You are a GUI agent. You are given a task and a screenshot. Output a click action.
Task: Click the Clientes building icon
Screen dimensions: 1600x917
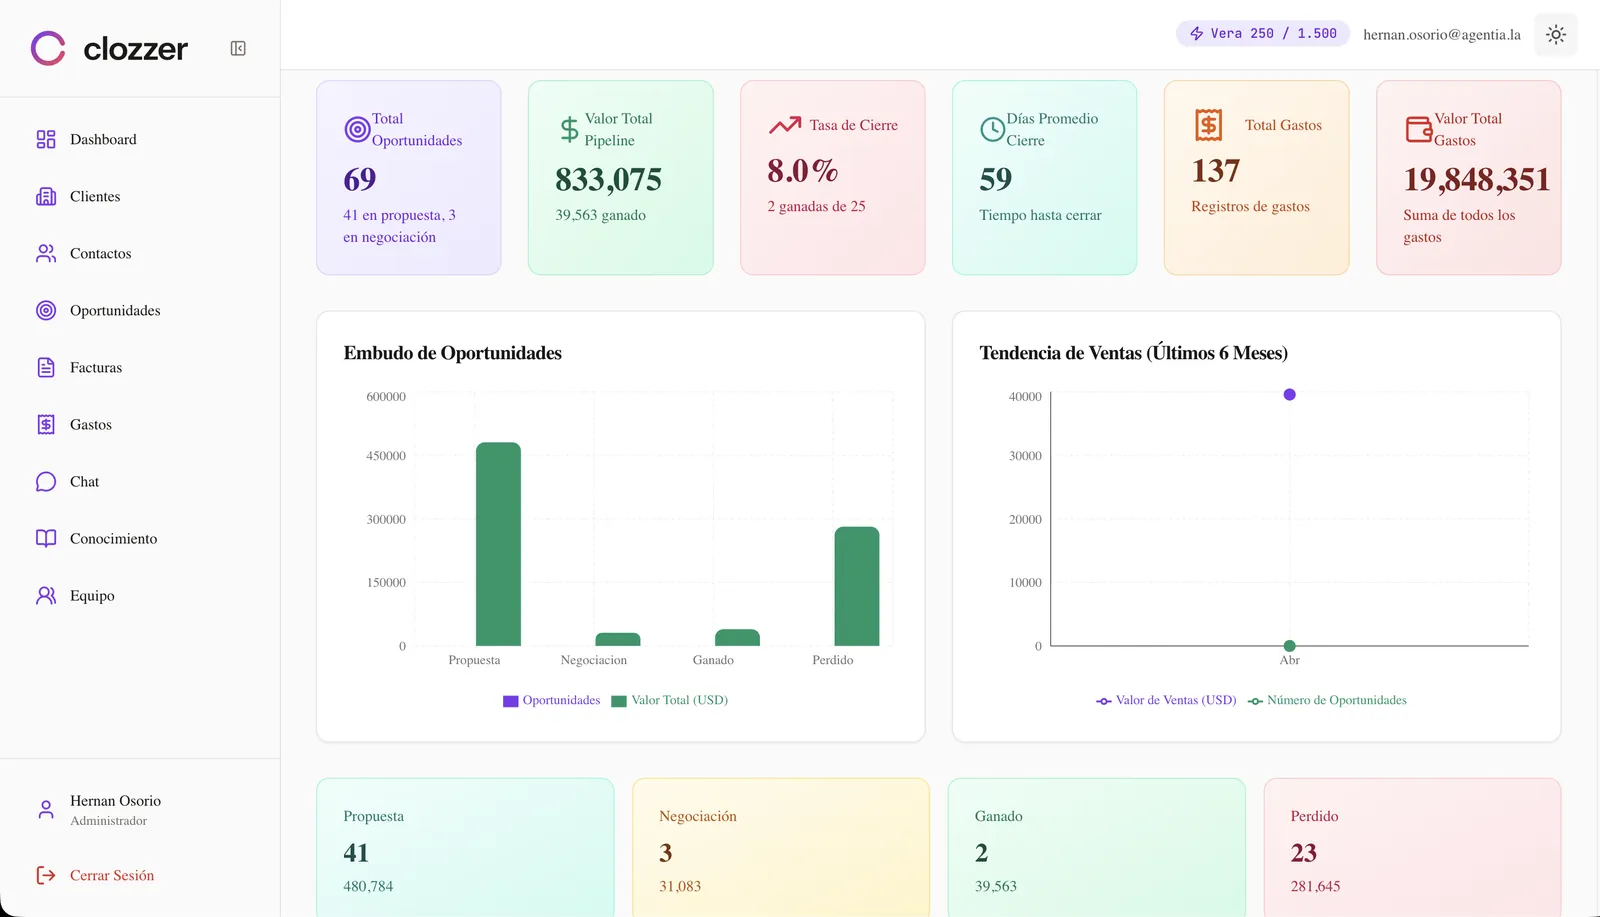coord(46,196)
